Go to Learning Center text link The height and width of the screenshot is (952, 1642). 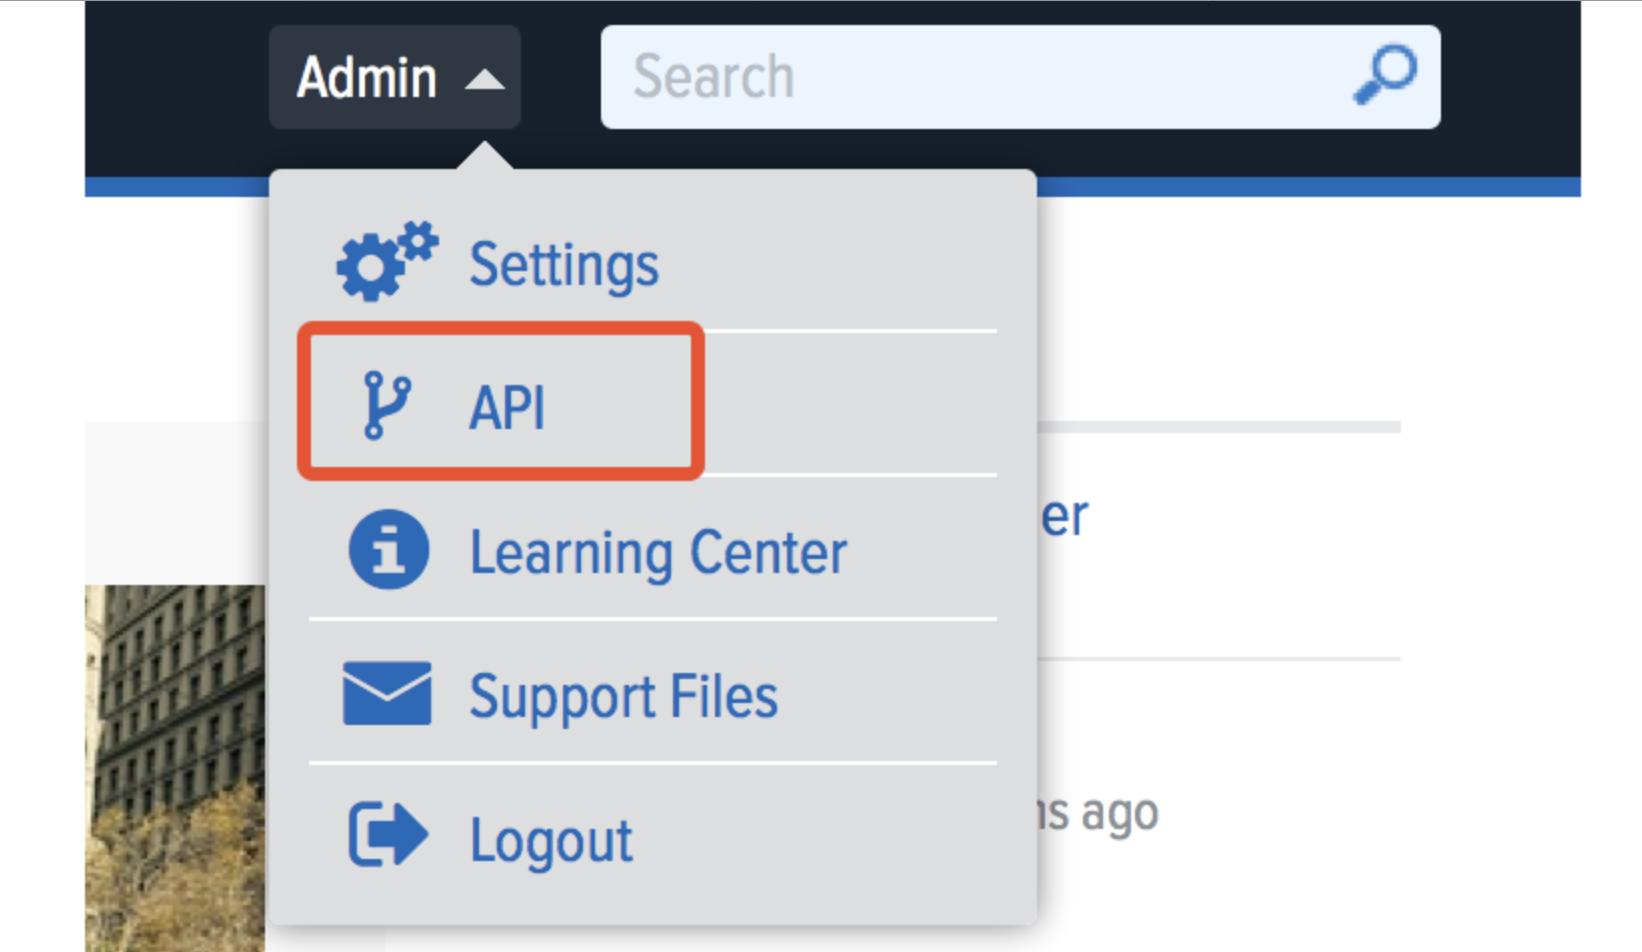pos(658,553)
